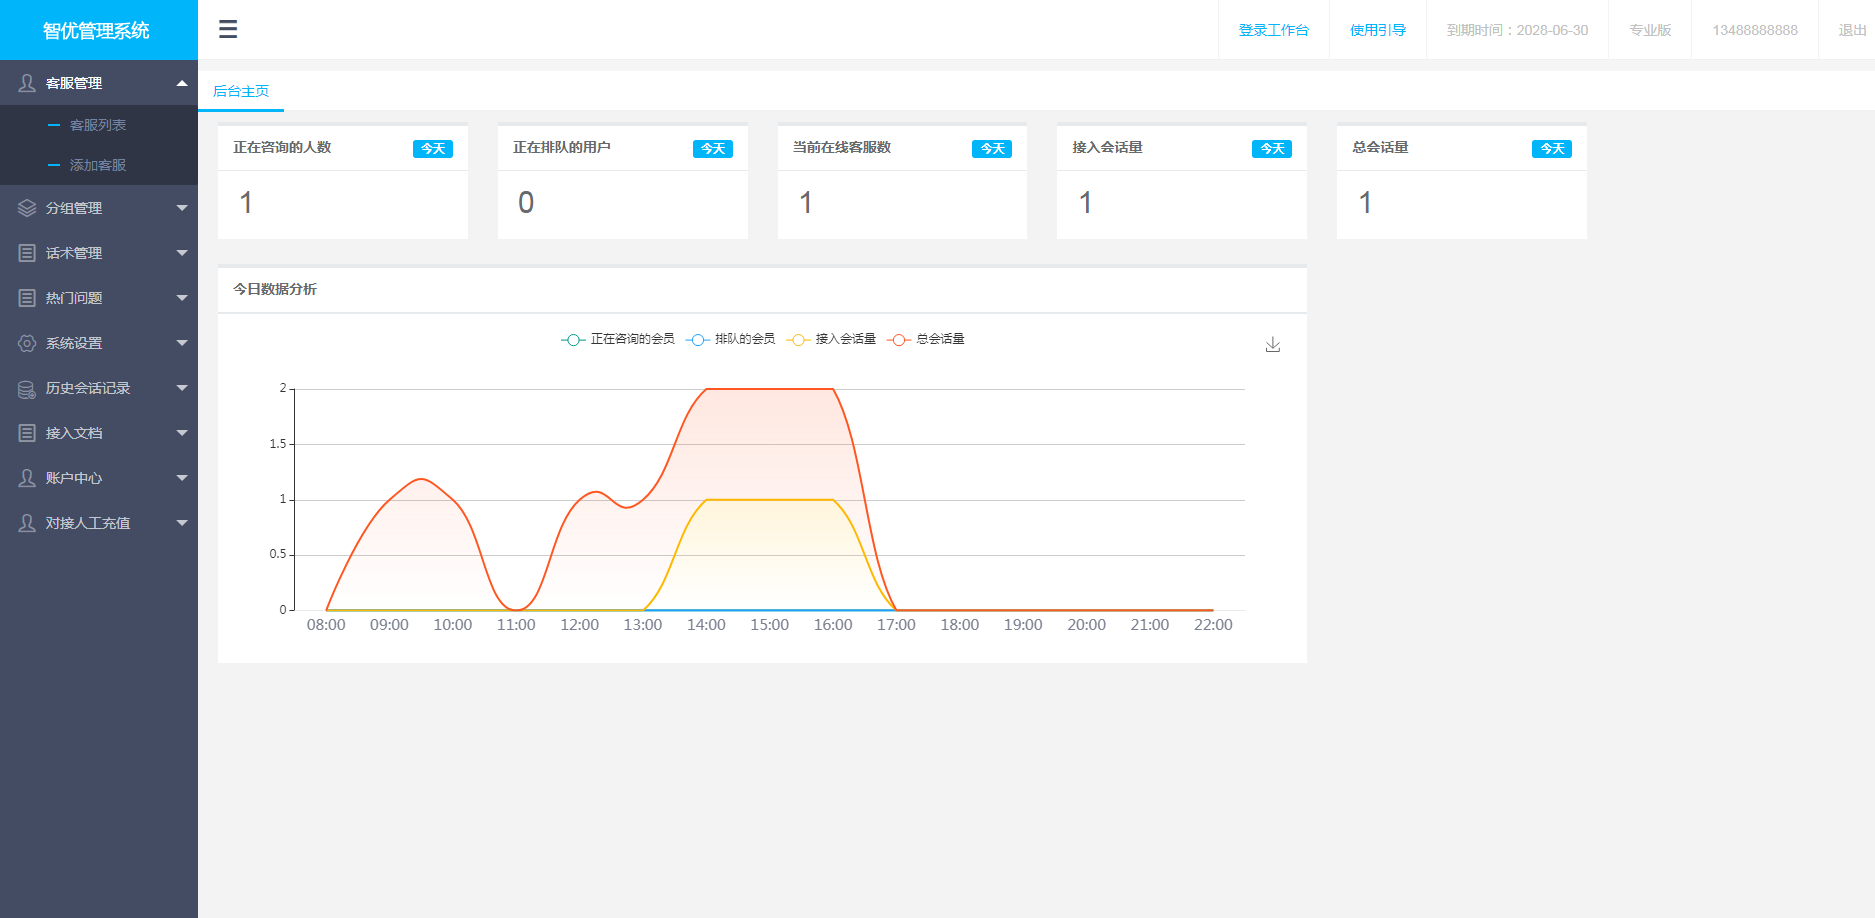1875x918 pixels.
Task: Click the 22:00 axis label on chart
Action: [x=1213, y=625]
